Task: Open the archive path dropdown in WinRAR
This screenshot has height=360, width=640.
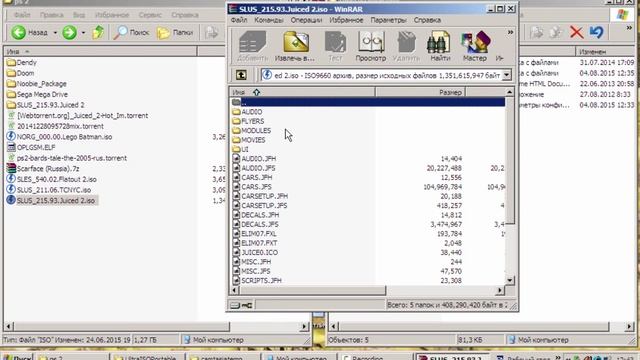Action: [x=507, y=75]
